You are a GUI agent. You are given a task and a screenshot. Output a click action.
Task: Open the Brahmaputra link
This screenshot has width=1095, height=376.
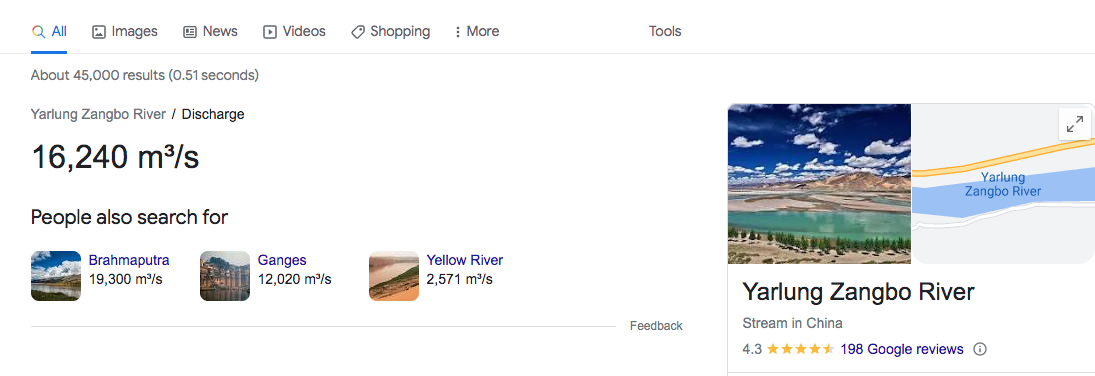pos(128,261)
